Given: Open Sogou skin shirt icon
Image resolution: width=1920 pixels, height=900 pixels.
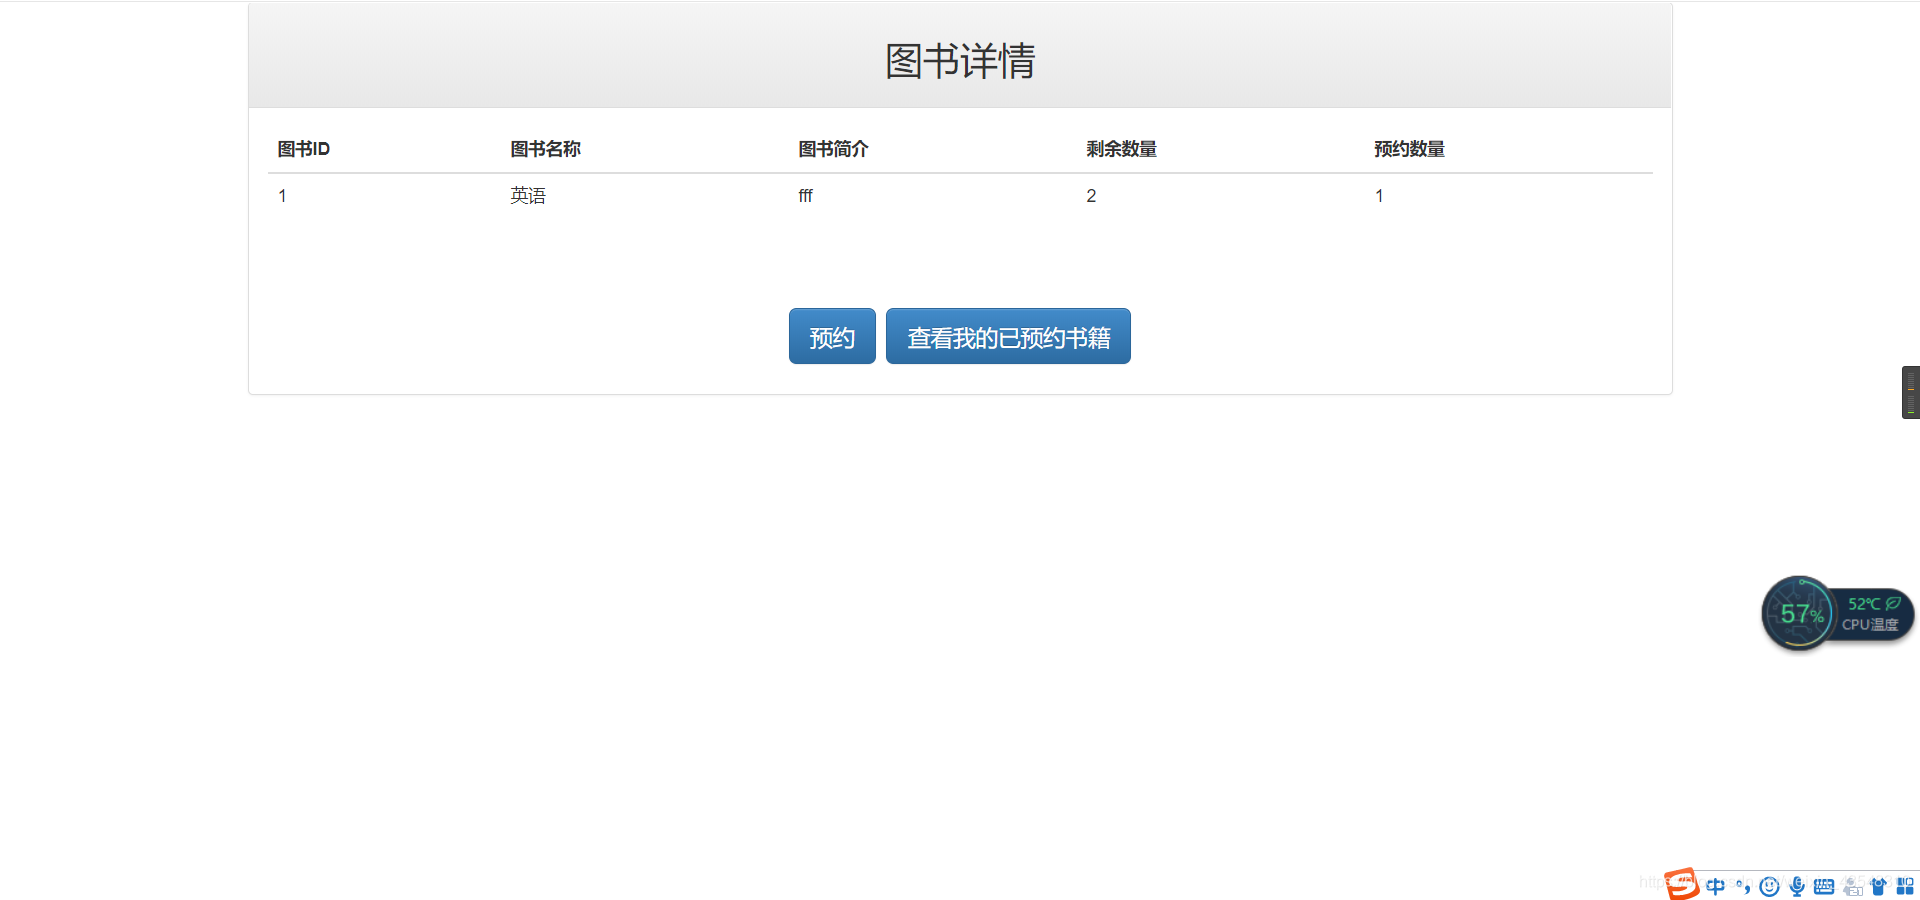Looking at the screenshot, I should click(1878, 886).
